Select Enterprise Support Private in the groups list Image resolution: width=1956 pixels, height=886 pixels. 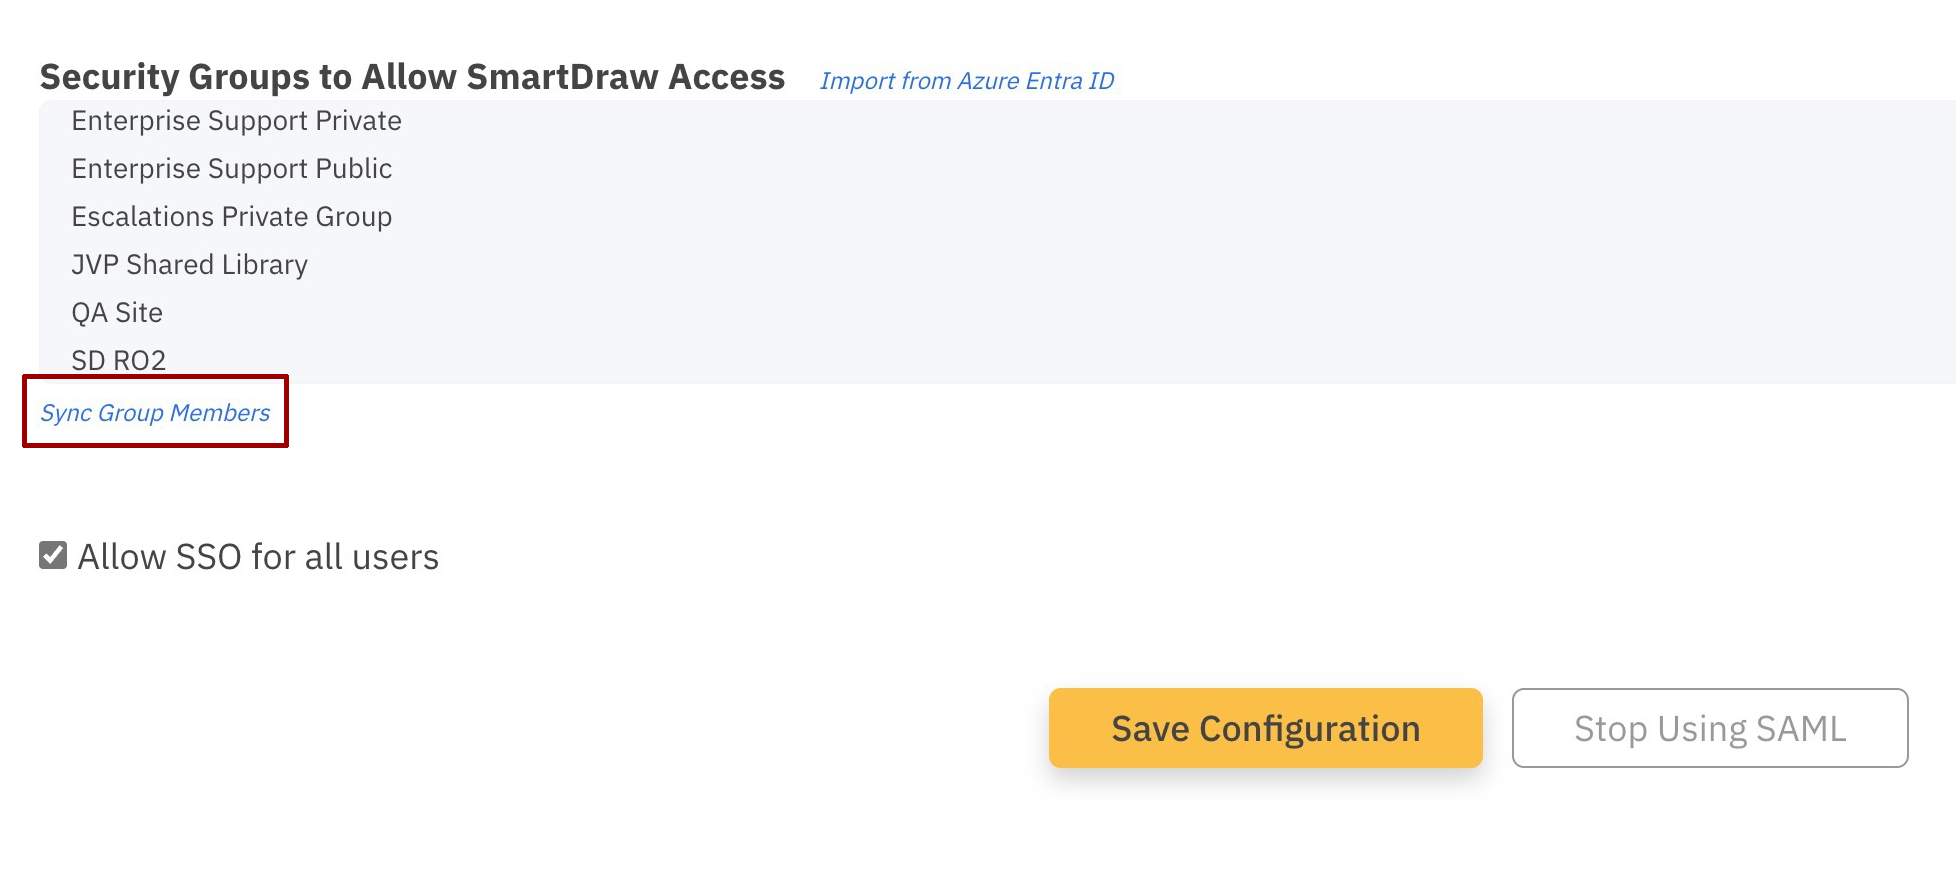(x=236, y=121)
